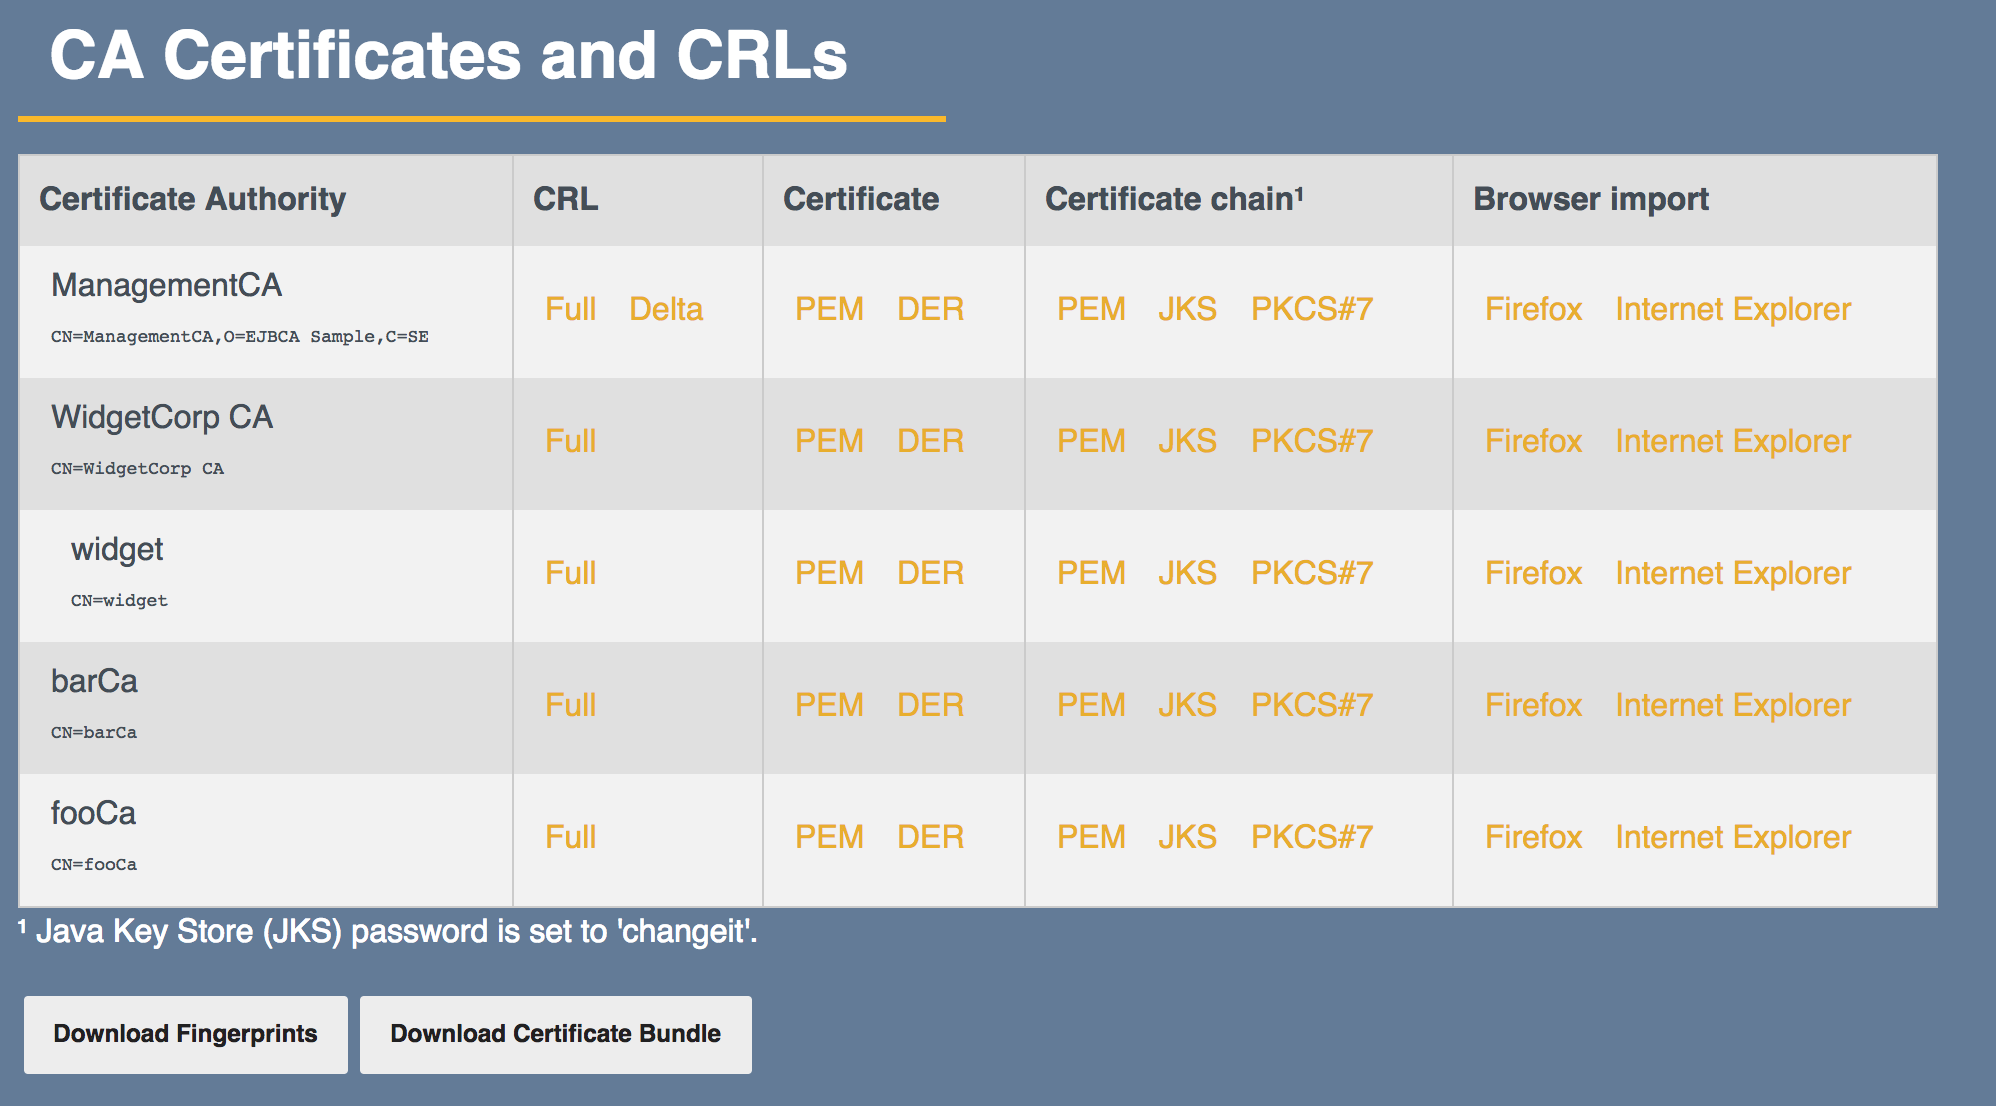Get fooCa certificate in PEM format

(x=829, y=837)
